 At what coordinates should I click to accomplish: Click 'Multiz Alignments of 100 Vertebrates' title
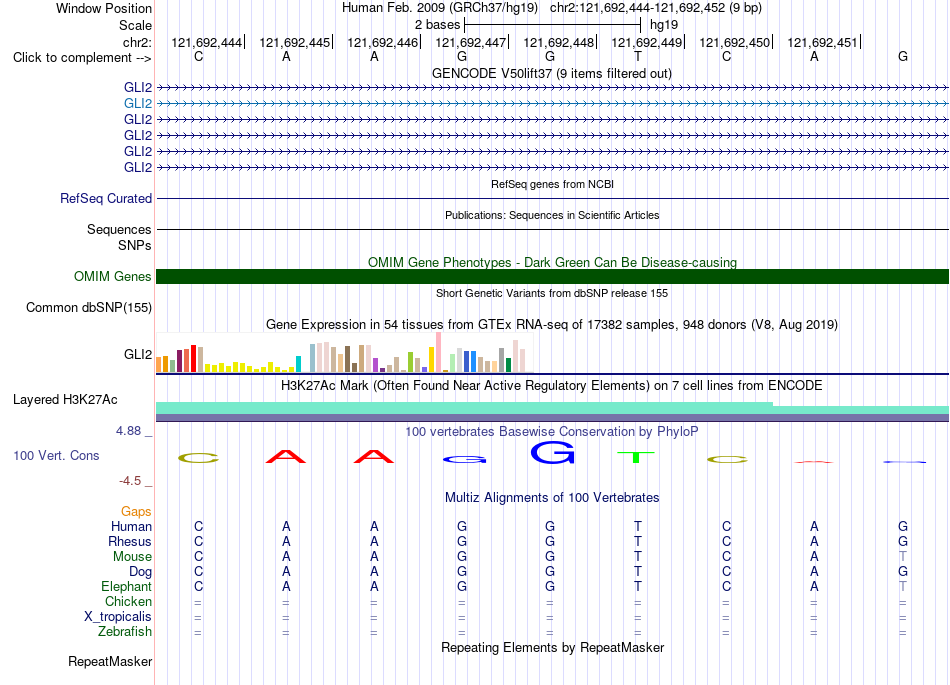tap(552, 498)
